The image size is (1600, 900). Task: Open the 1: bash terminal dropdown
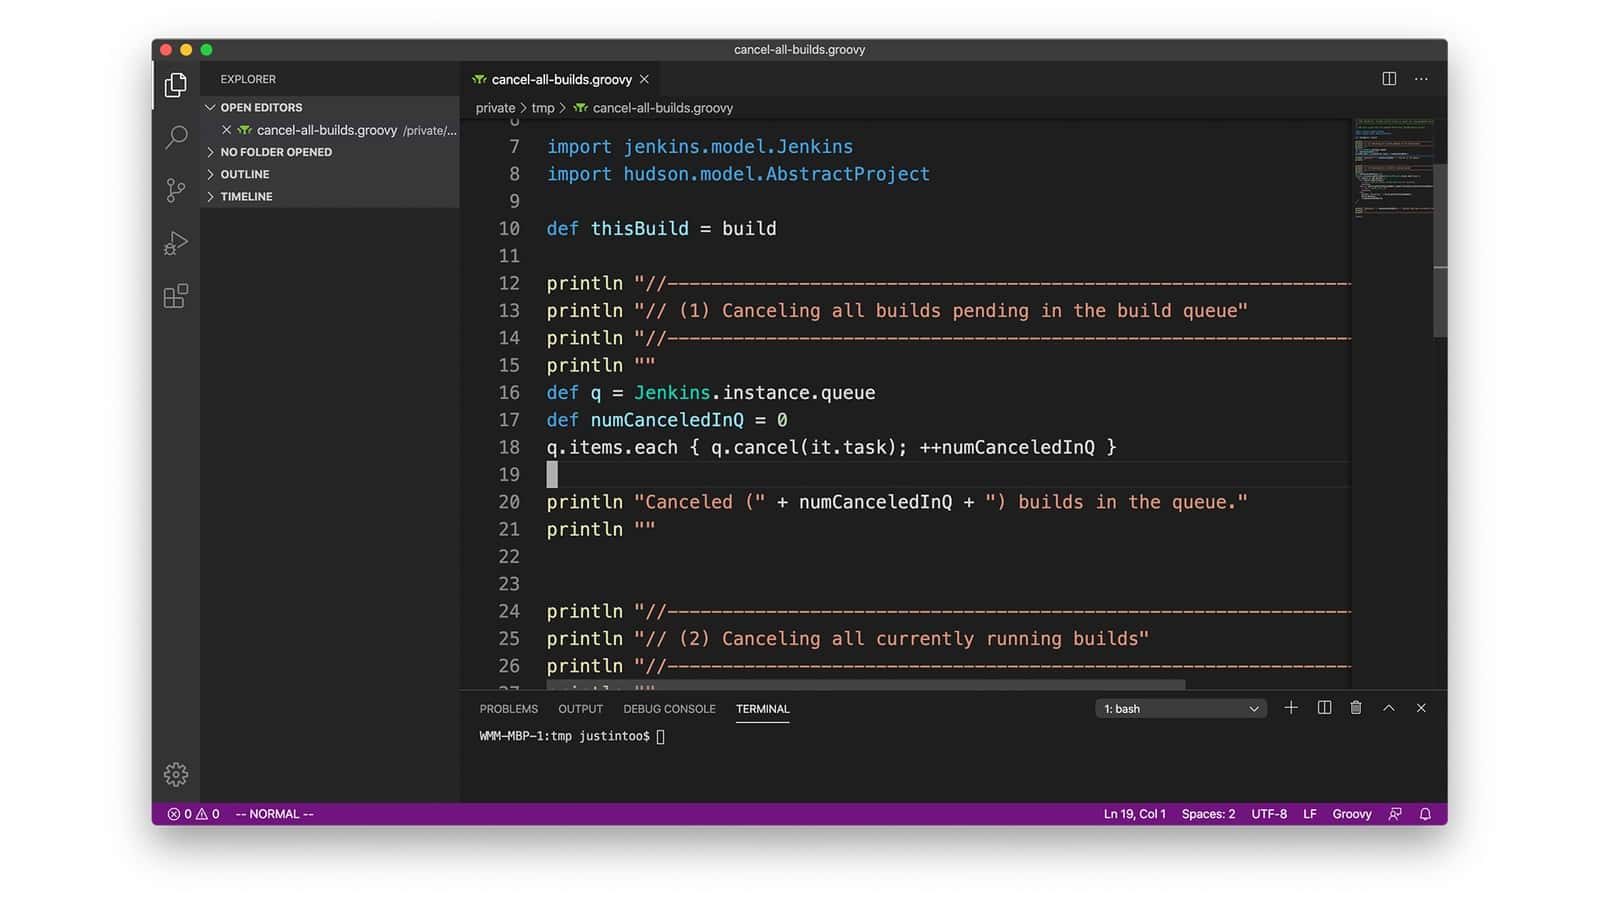1180,708
